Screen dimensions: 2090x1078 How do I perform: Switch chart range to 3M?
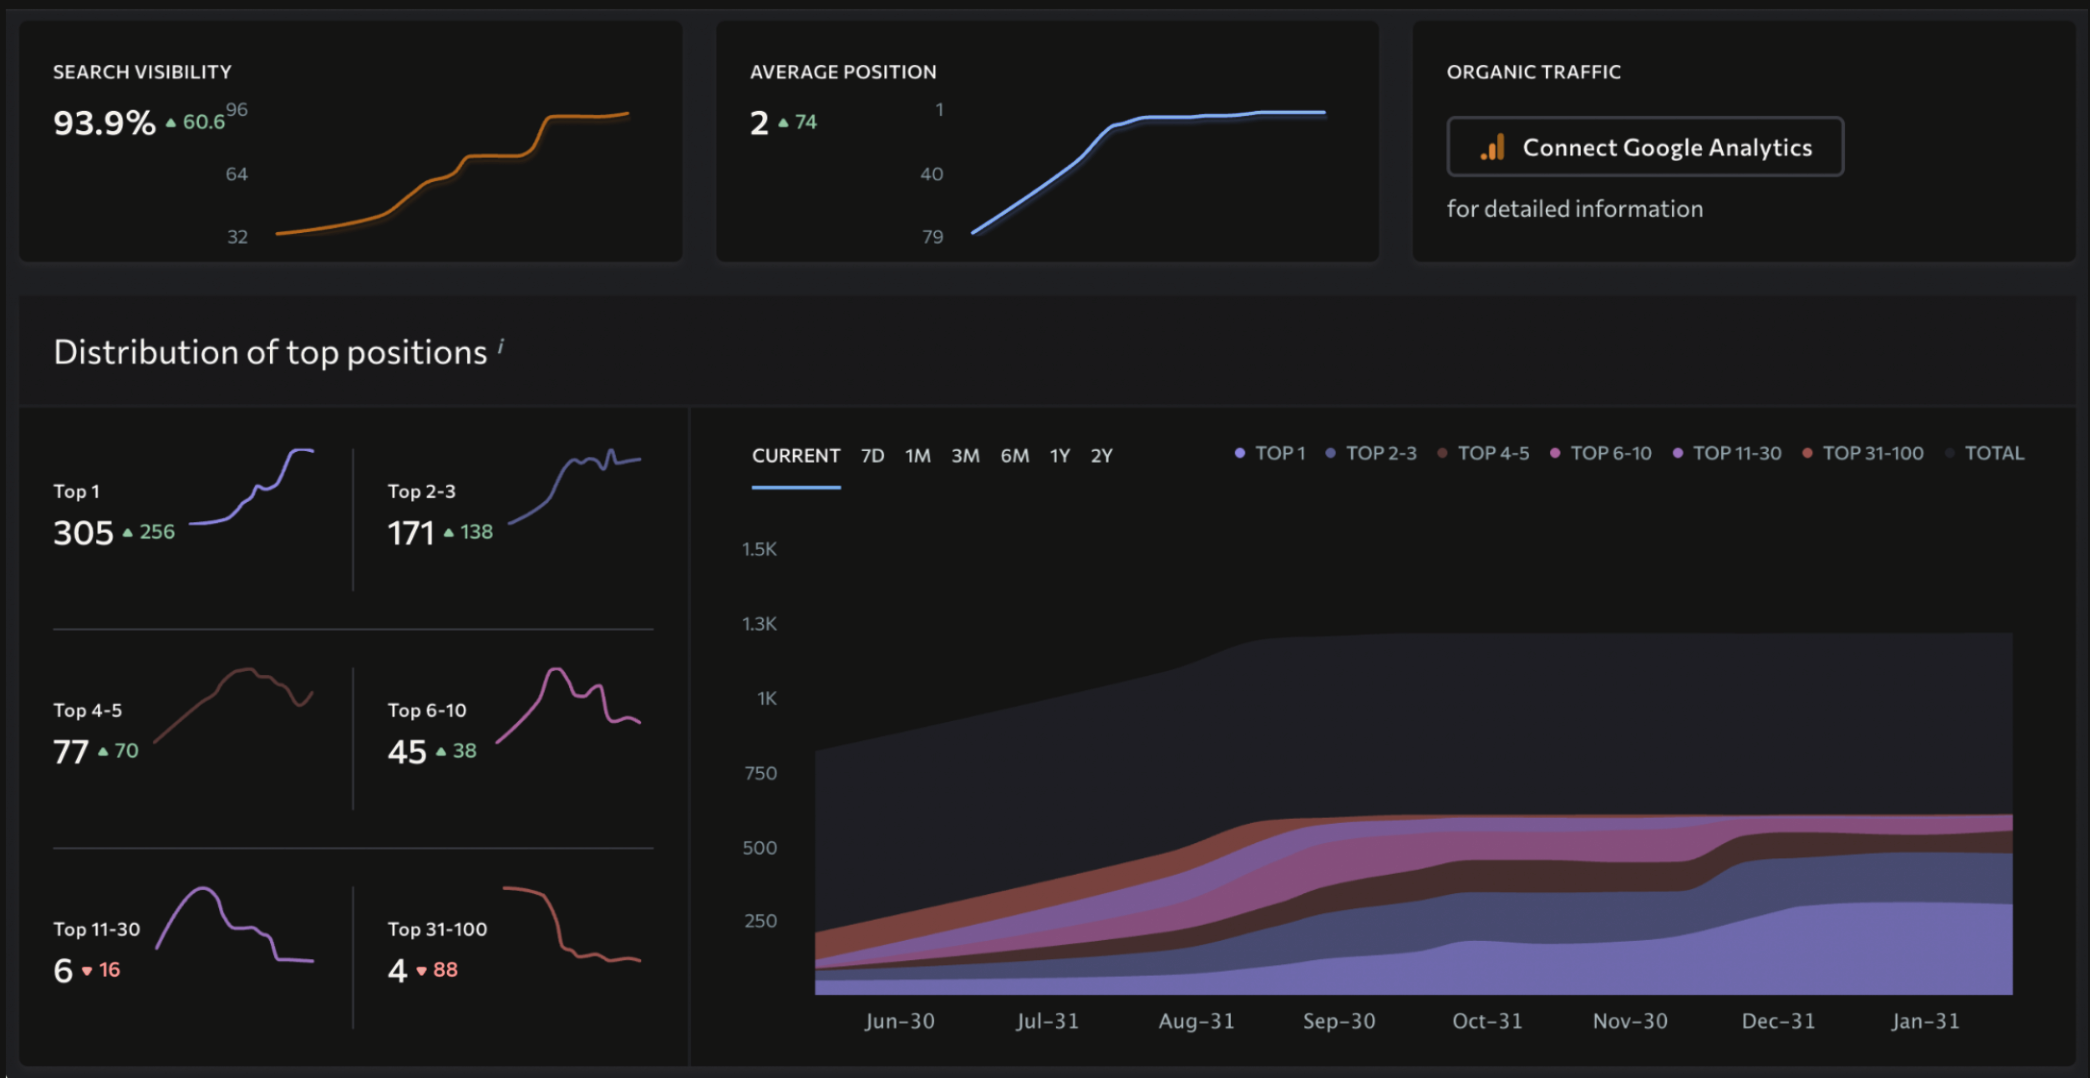pos(965,456)
